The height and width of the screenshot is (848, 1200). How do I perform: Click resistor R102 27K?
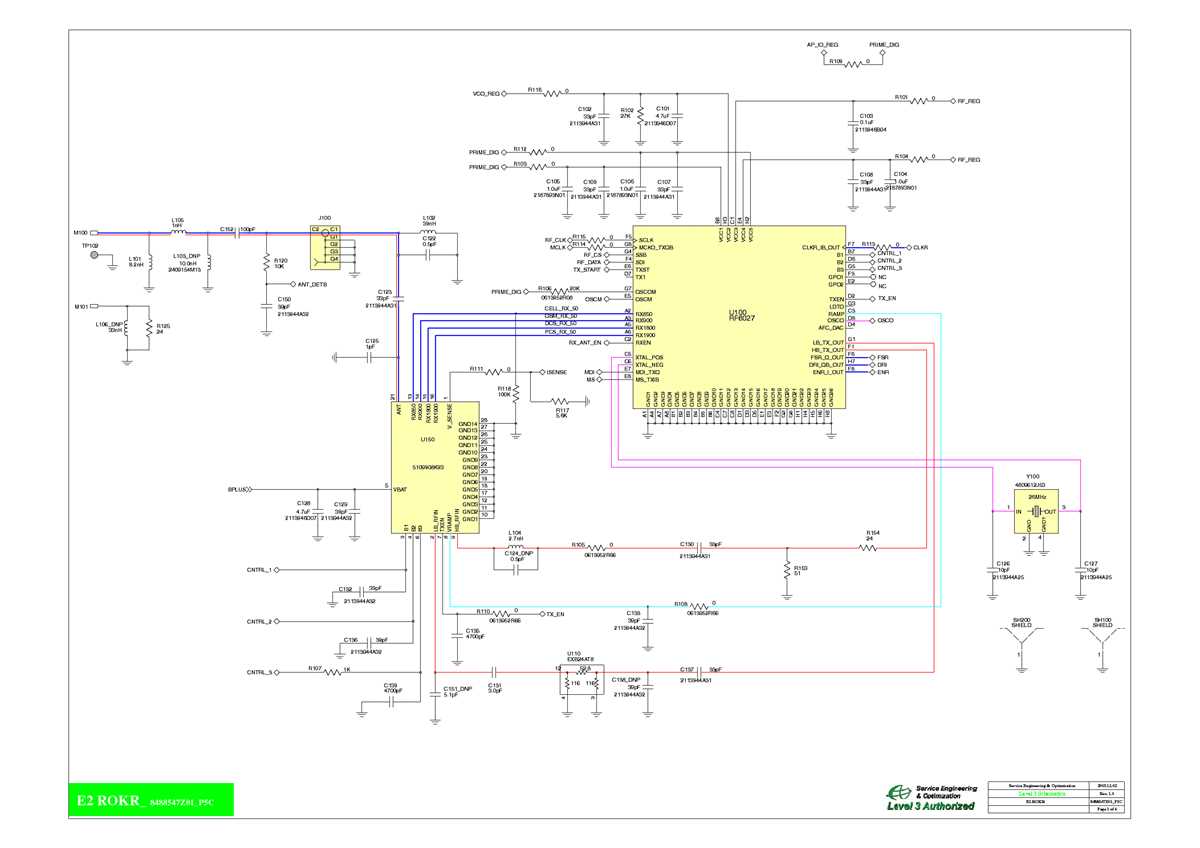coord(638,115)
